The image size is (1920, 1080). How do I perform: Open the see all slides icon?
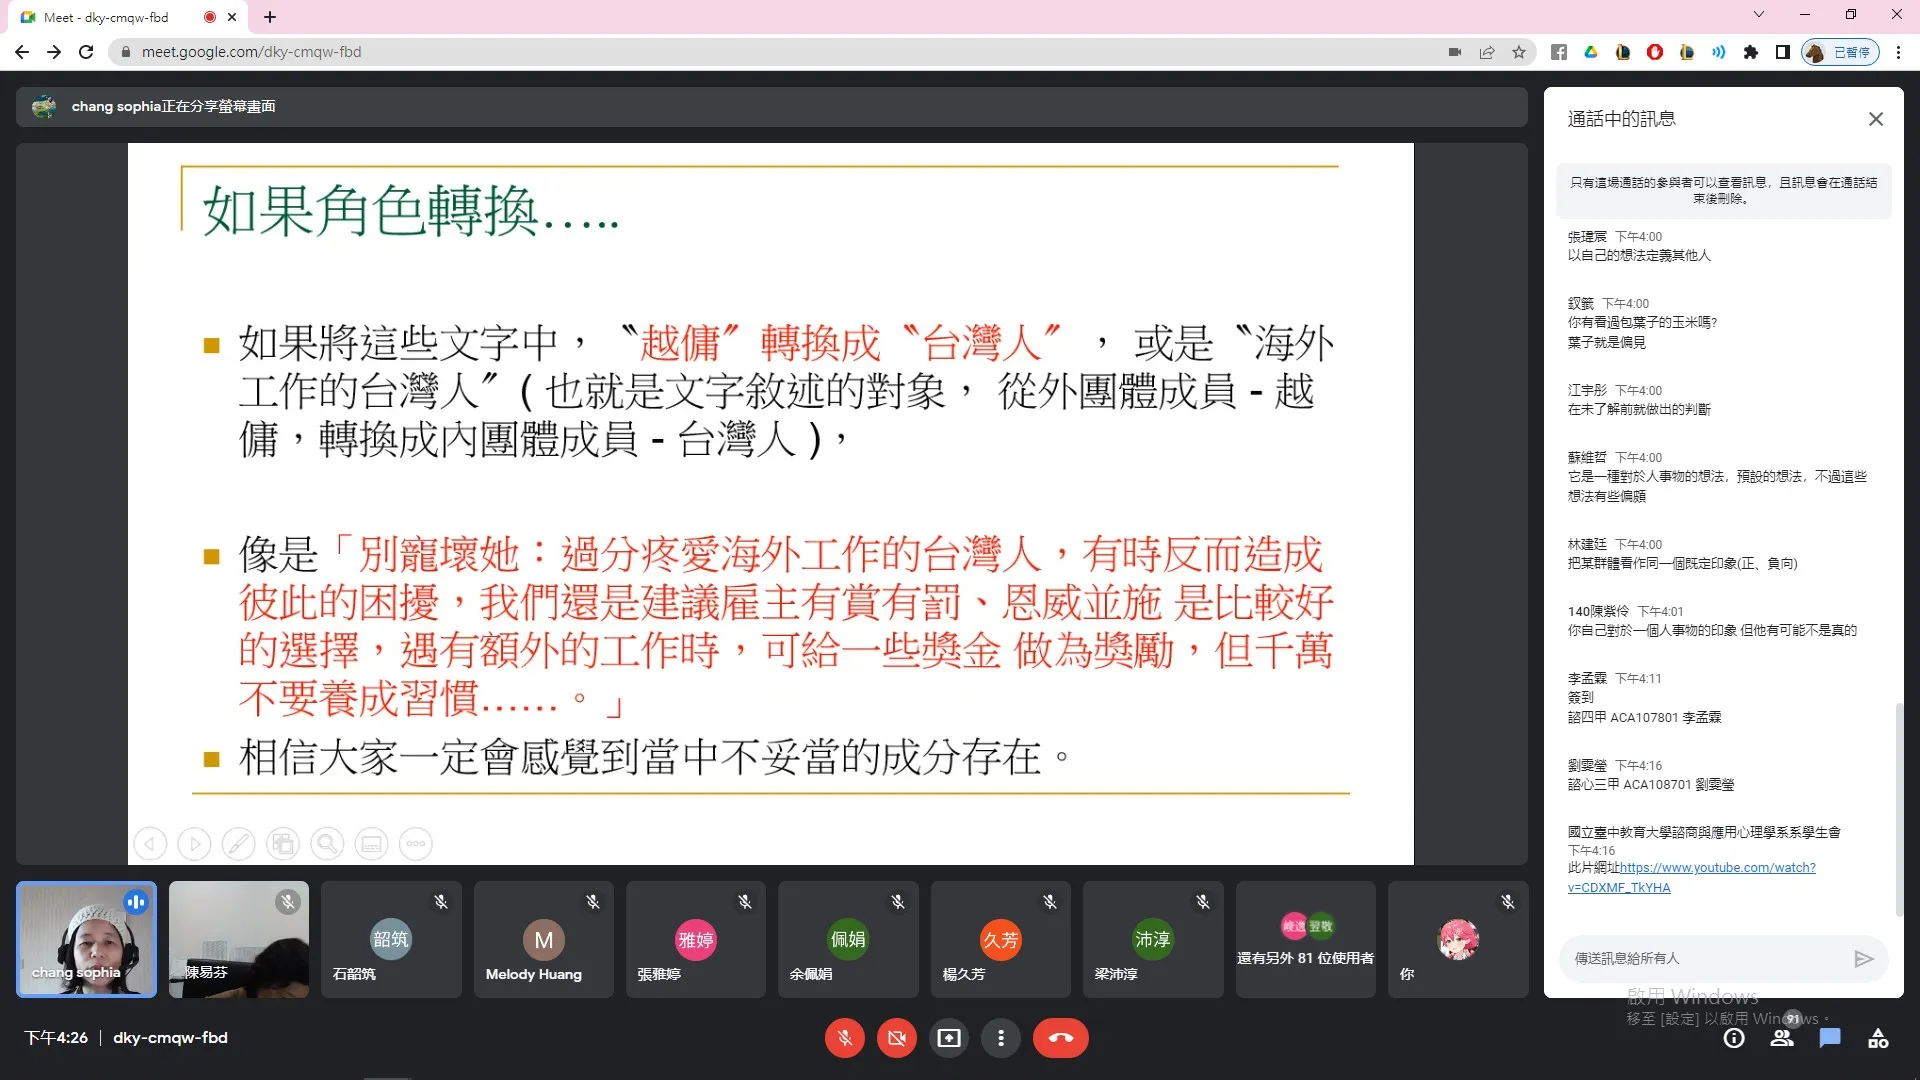click(x=283, y=844)
